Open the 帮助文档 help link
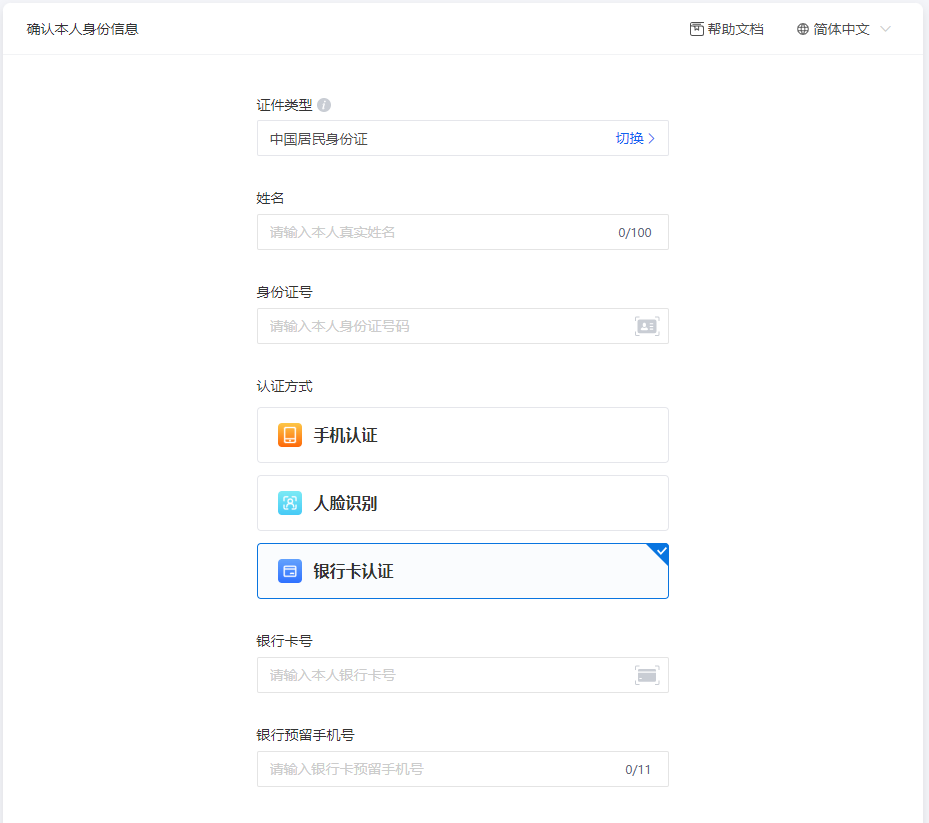This screenshot has width=929, height=823. coord(735,29)
